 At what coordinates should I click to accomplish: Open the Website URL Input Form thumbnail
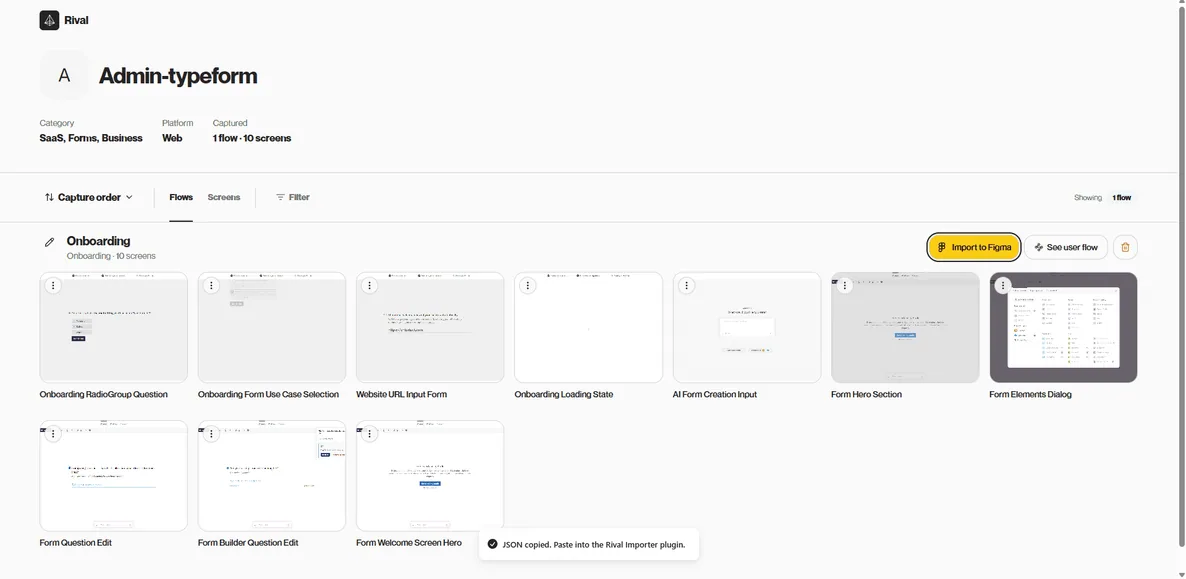(x=430, y=327)
